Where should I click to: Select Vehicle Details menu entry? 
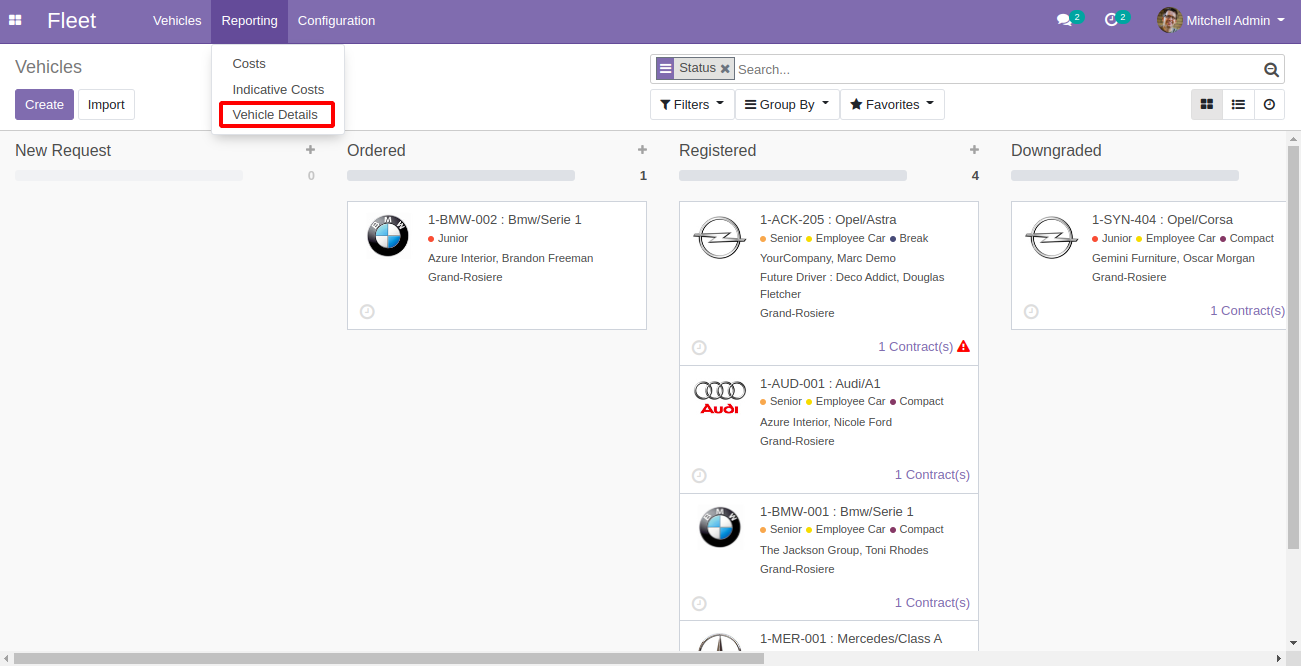pos(277,114)
